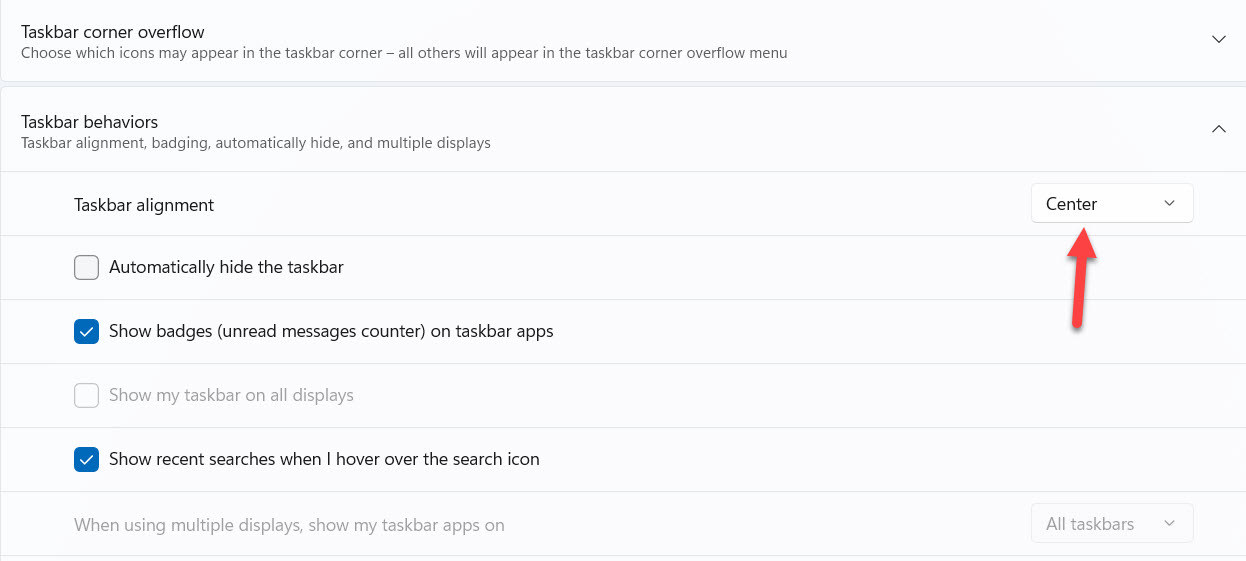Click the Show badges (unread messages counter) label
Screen dimensions: 1246x561
pyautogui.click(x=331, y=332)
